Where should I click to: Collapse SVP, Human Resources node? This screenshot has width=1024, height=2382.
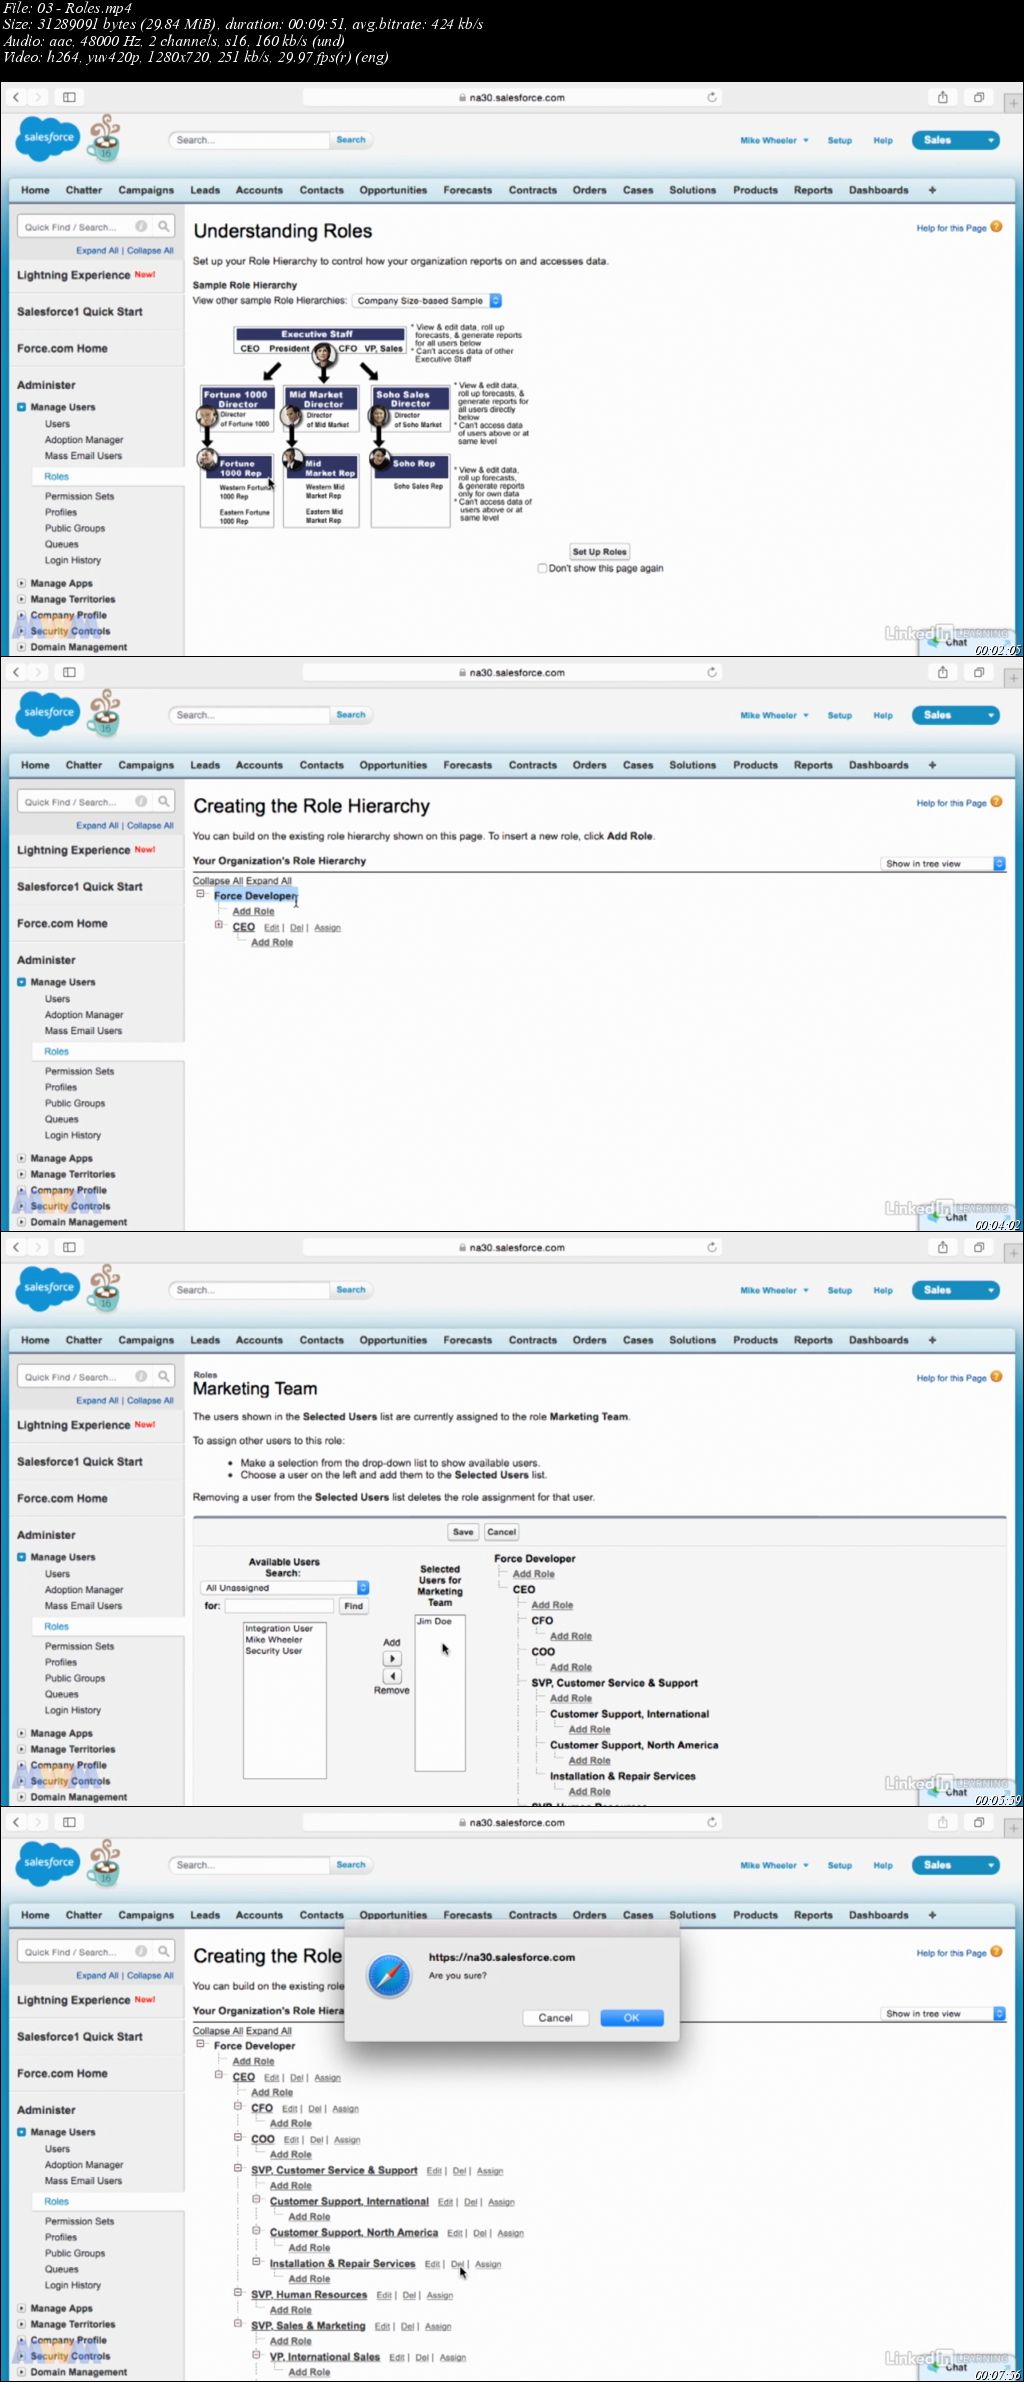pos(238,2291)
